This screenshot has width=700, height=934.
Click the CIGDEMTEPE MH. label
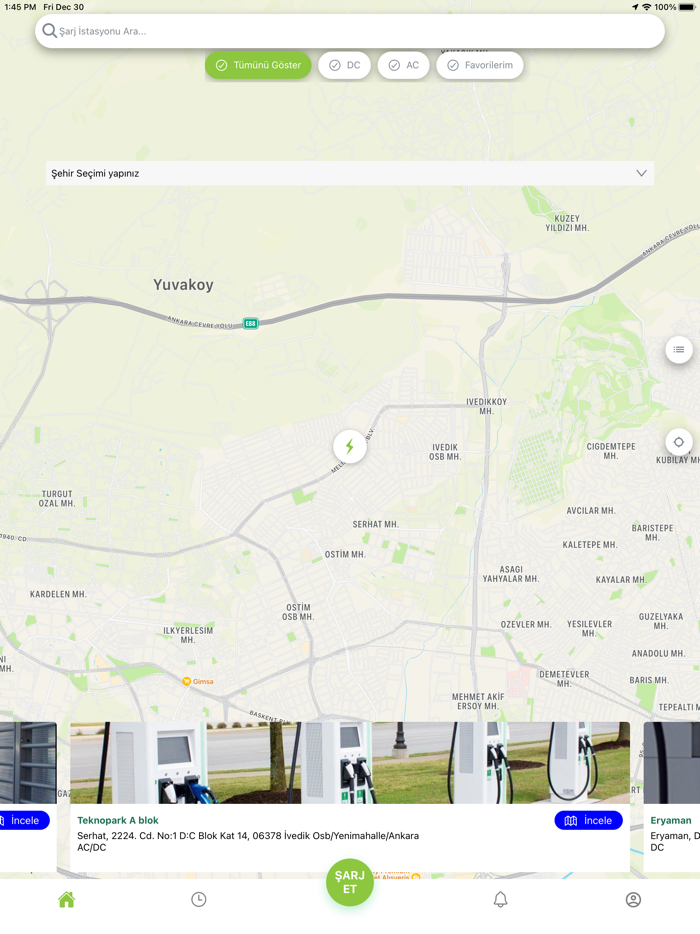(611, 451)
